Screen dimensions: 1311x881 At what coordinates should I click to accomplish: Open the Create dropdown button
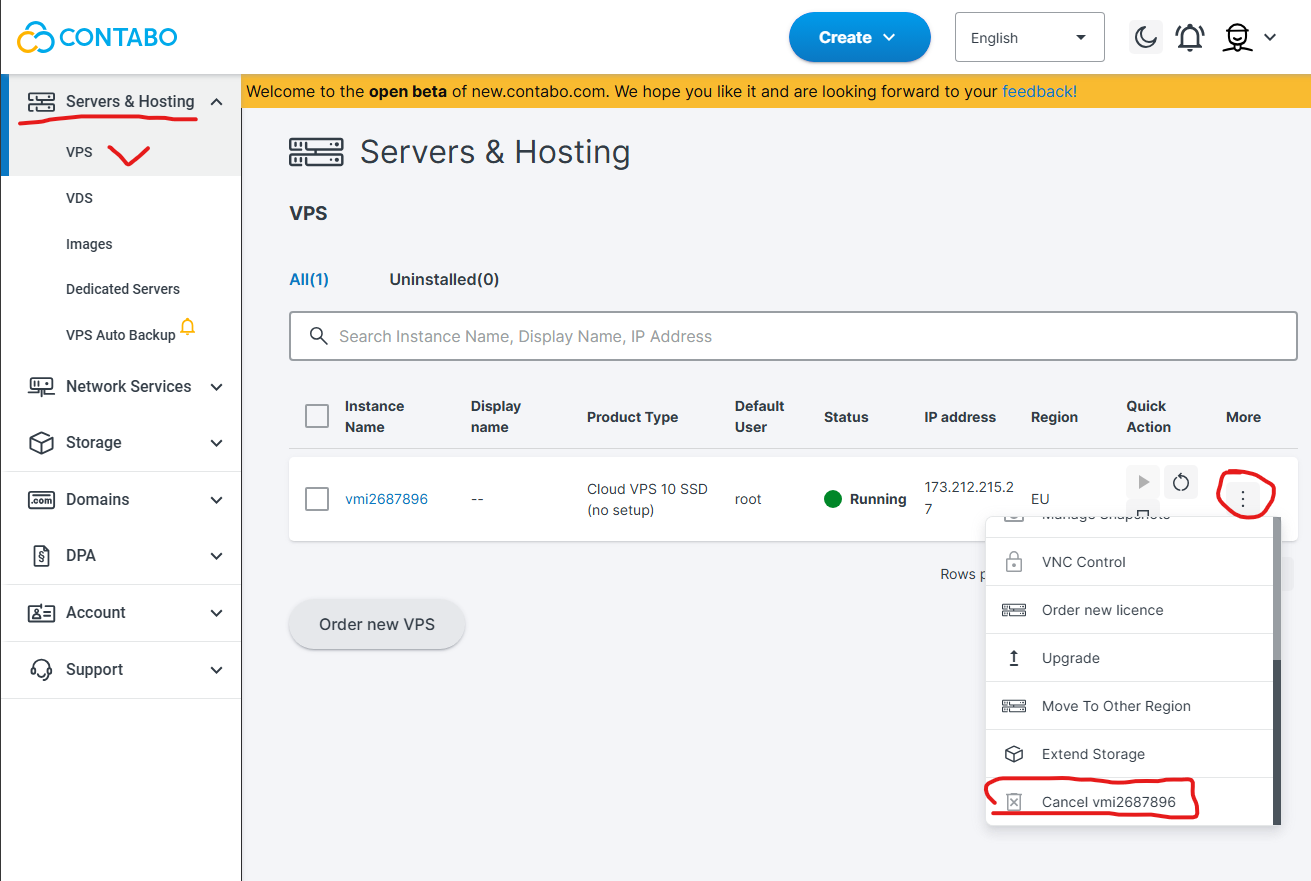click(859, 38)
